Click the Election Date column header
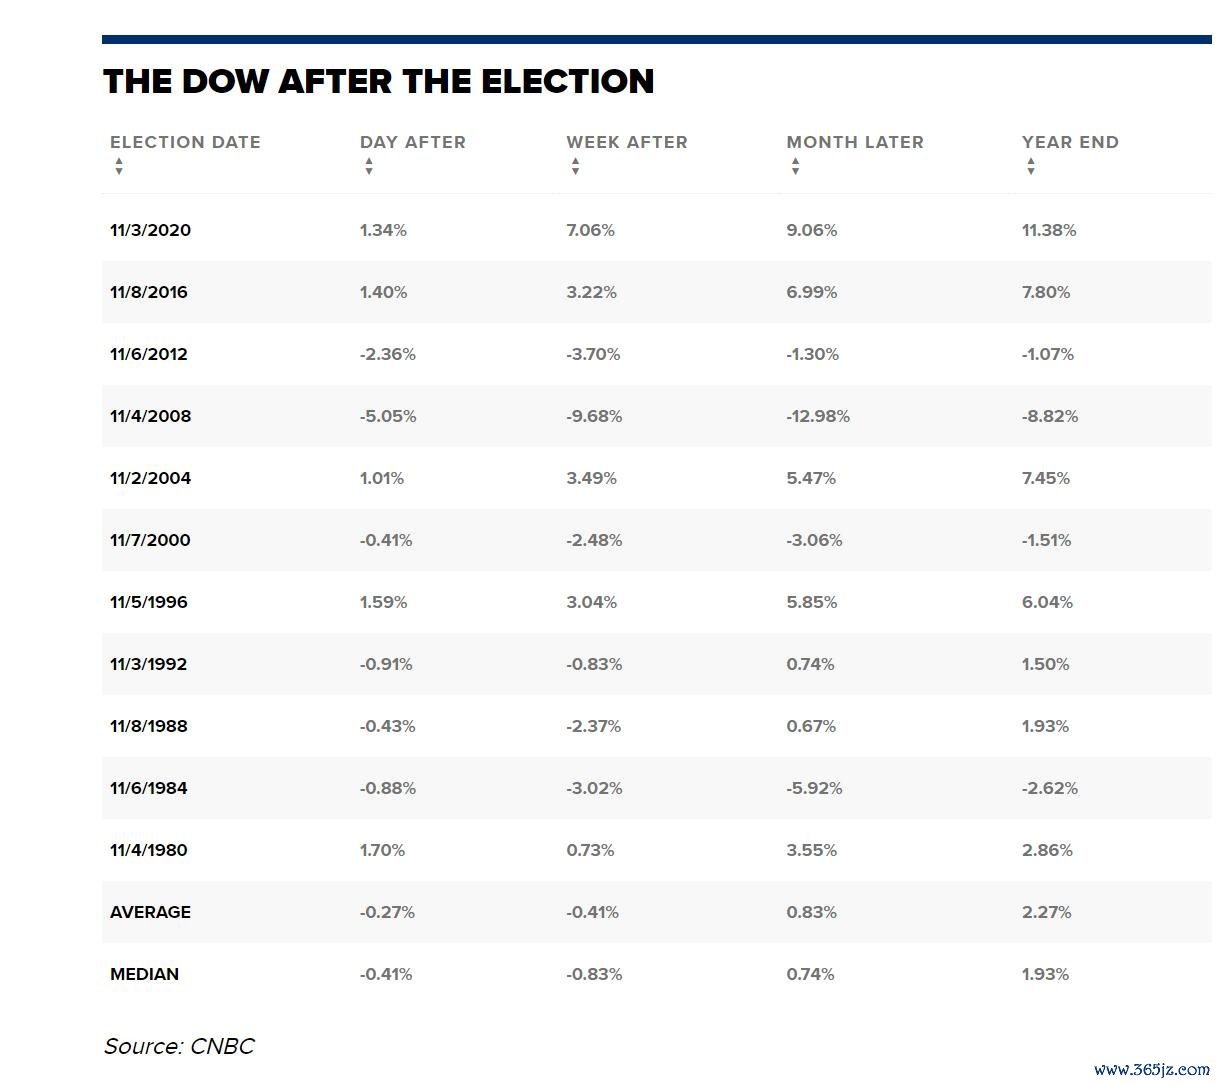The image size is (1217, 1085). 185,142
